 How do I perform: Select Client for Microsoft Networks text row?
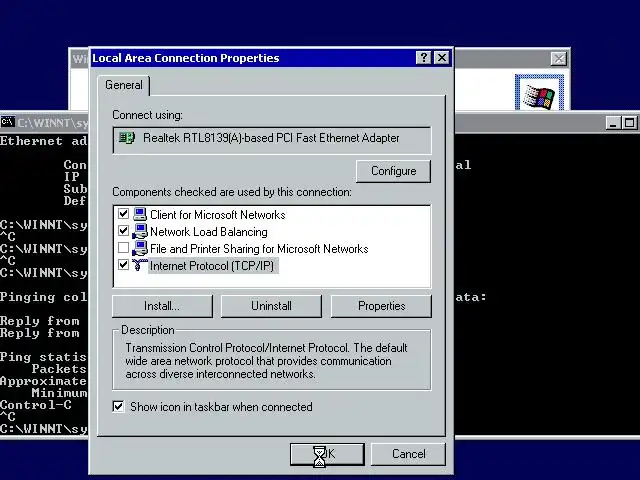pos(218,215)
